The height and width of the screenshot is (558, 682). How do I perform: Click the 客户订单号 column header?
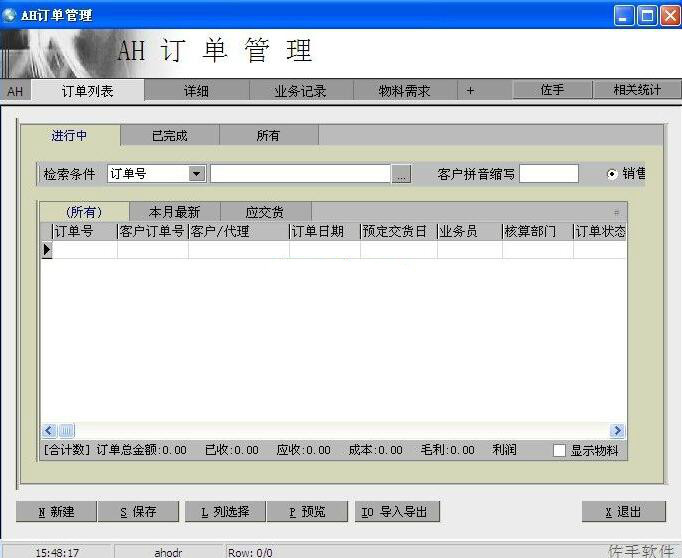click(x=153, y=231)
